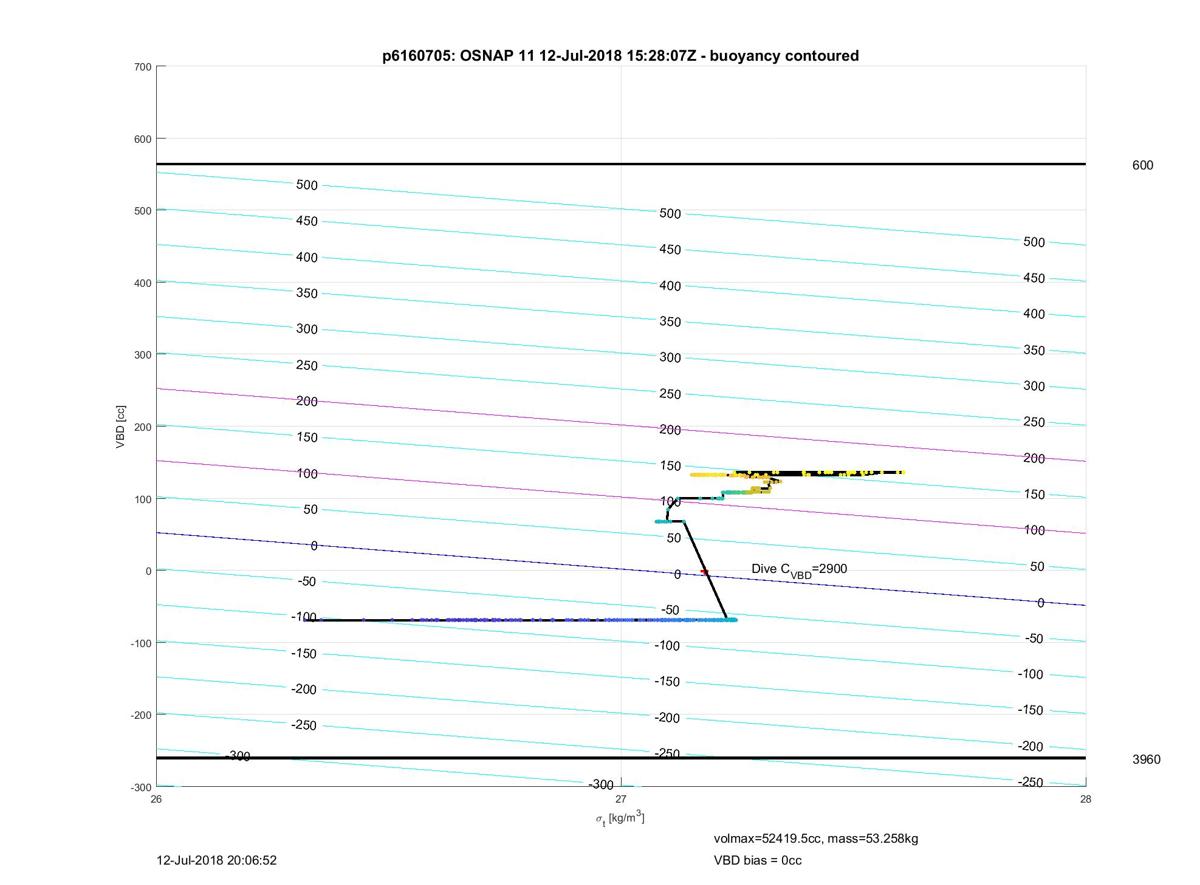Screen dimensions: 1200x885
Task: Click y-axis tick label "-100"
Action: click(140, 643)
